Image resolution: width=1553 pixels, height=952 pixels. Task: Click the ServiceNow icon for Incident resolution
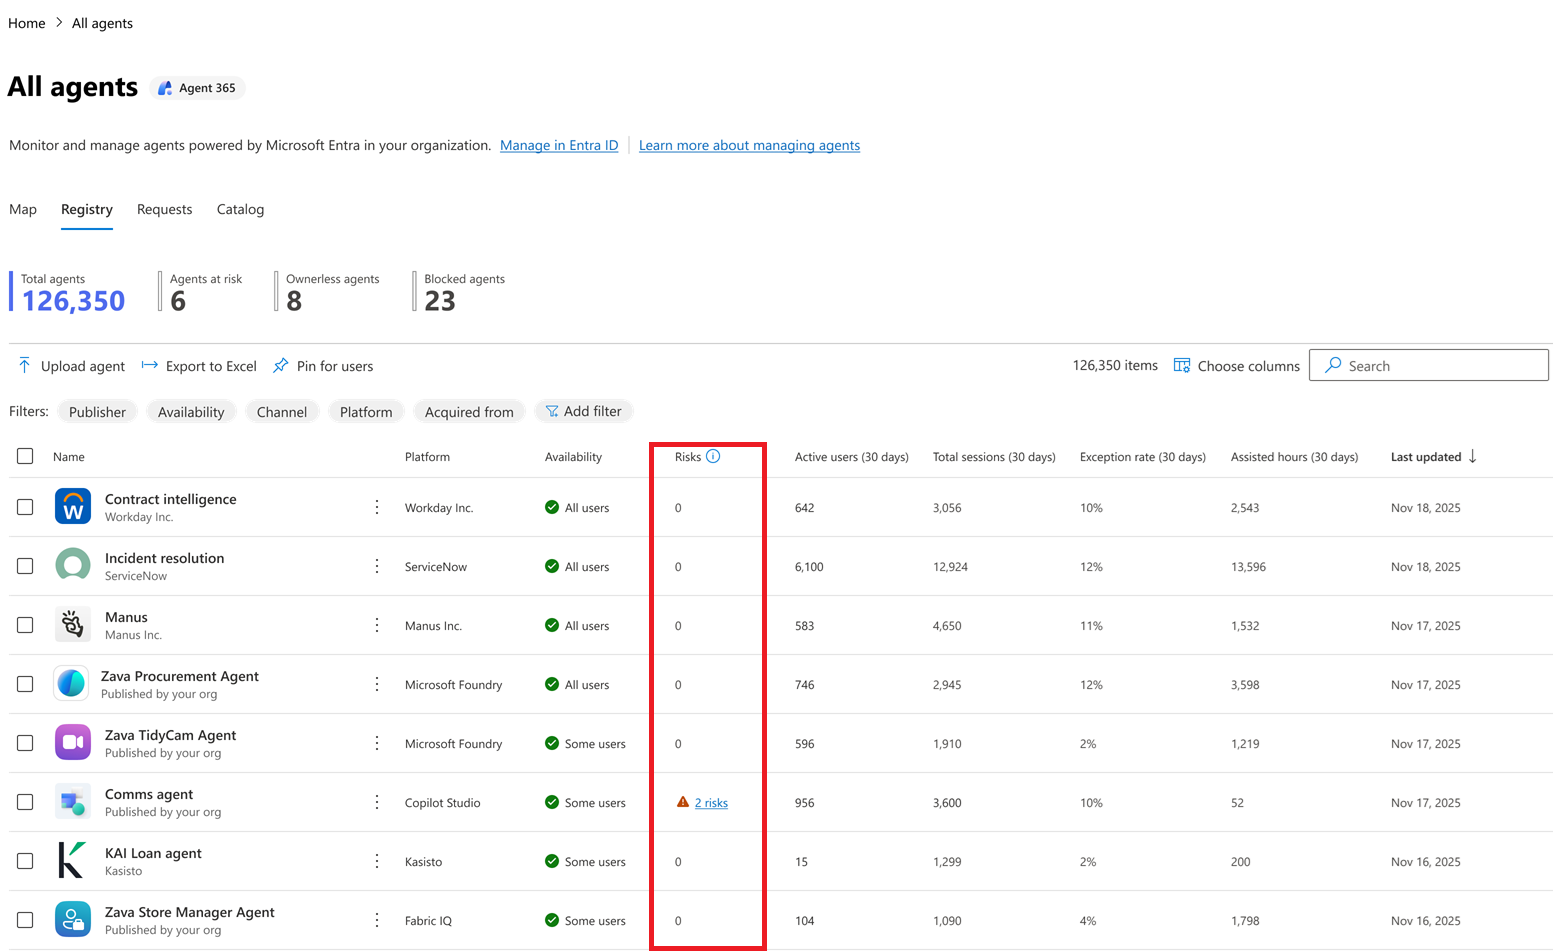[72, 566]
